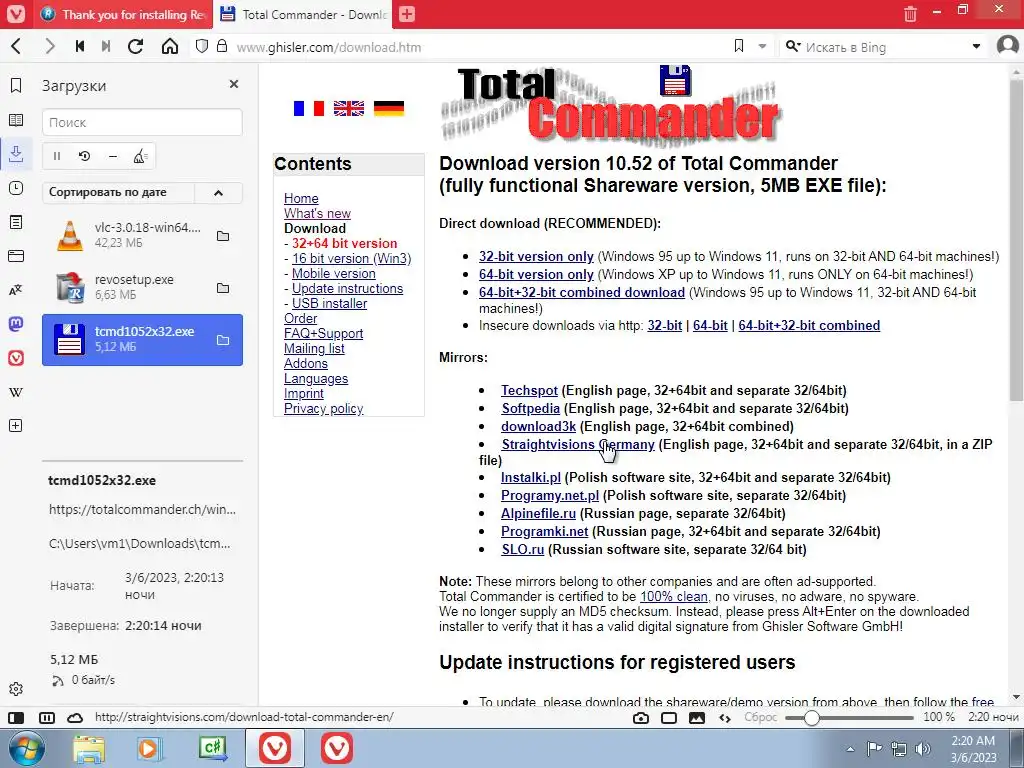Viewport: 1024px width, 768px height.
Task: Clear finished downloads with broom icon
Action: pos(140,156)
